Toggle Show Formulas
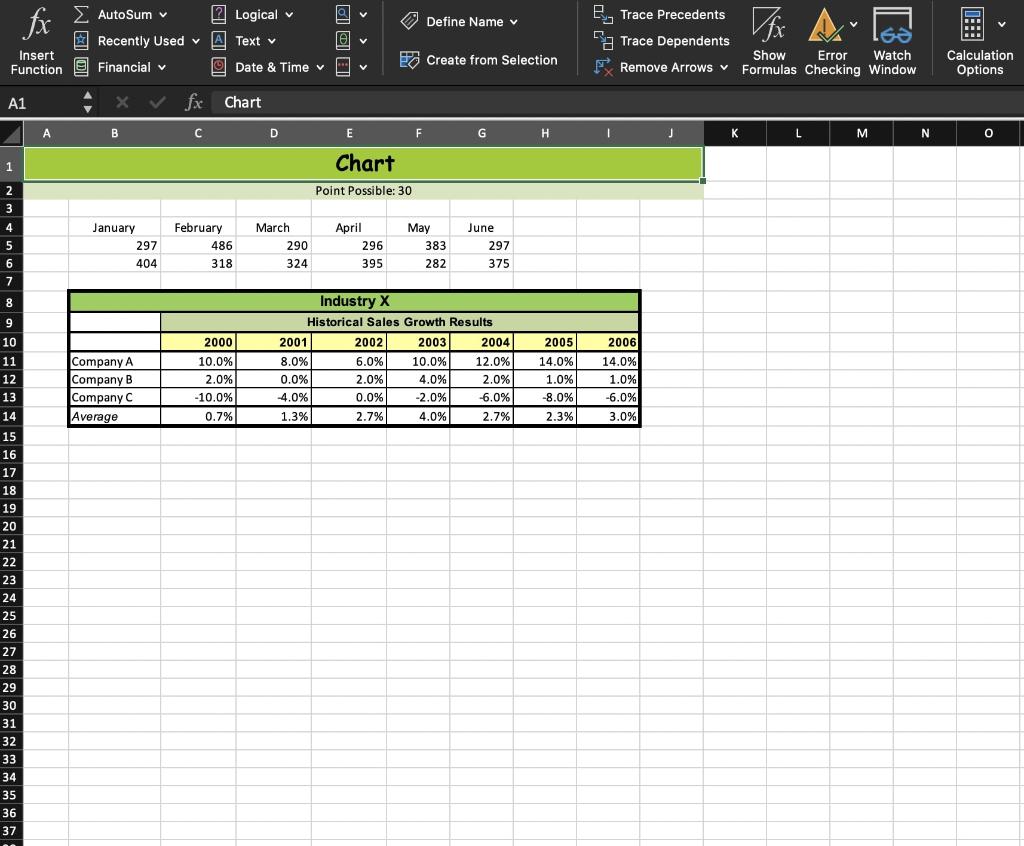Image resolution: width=1024 pixels, height=846 pixels. coord(769,41)
